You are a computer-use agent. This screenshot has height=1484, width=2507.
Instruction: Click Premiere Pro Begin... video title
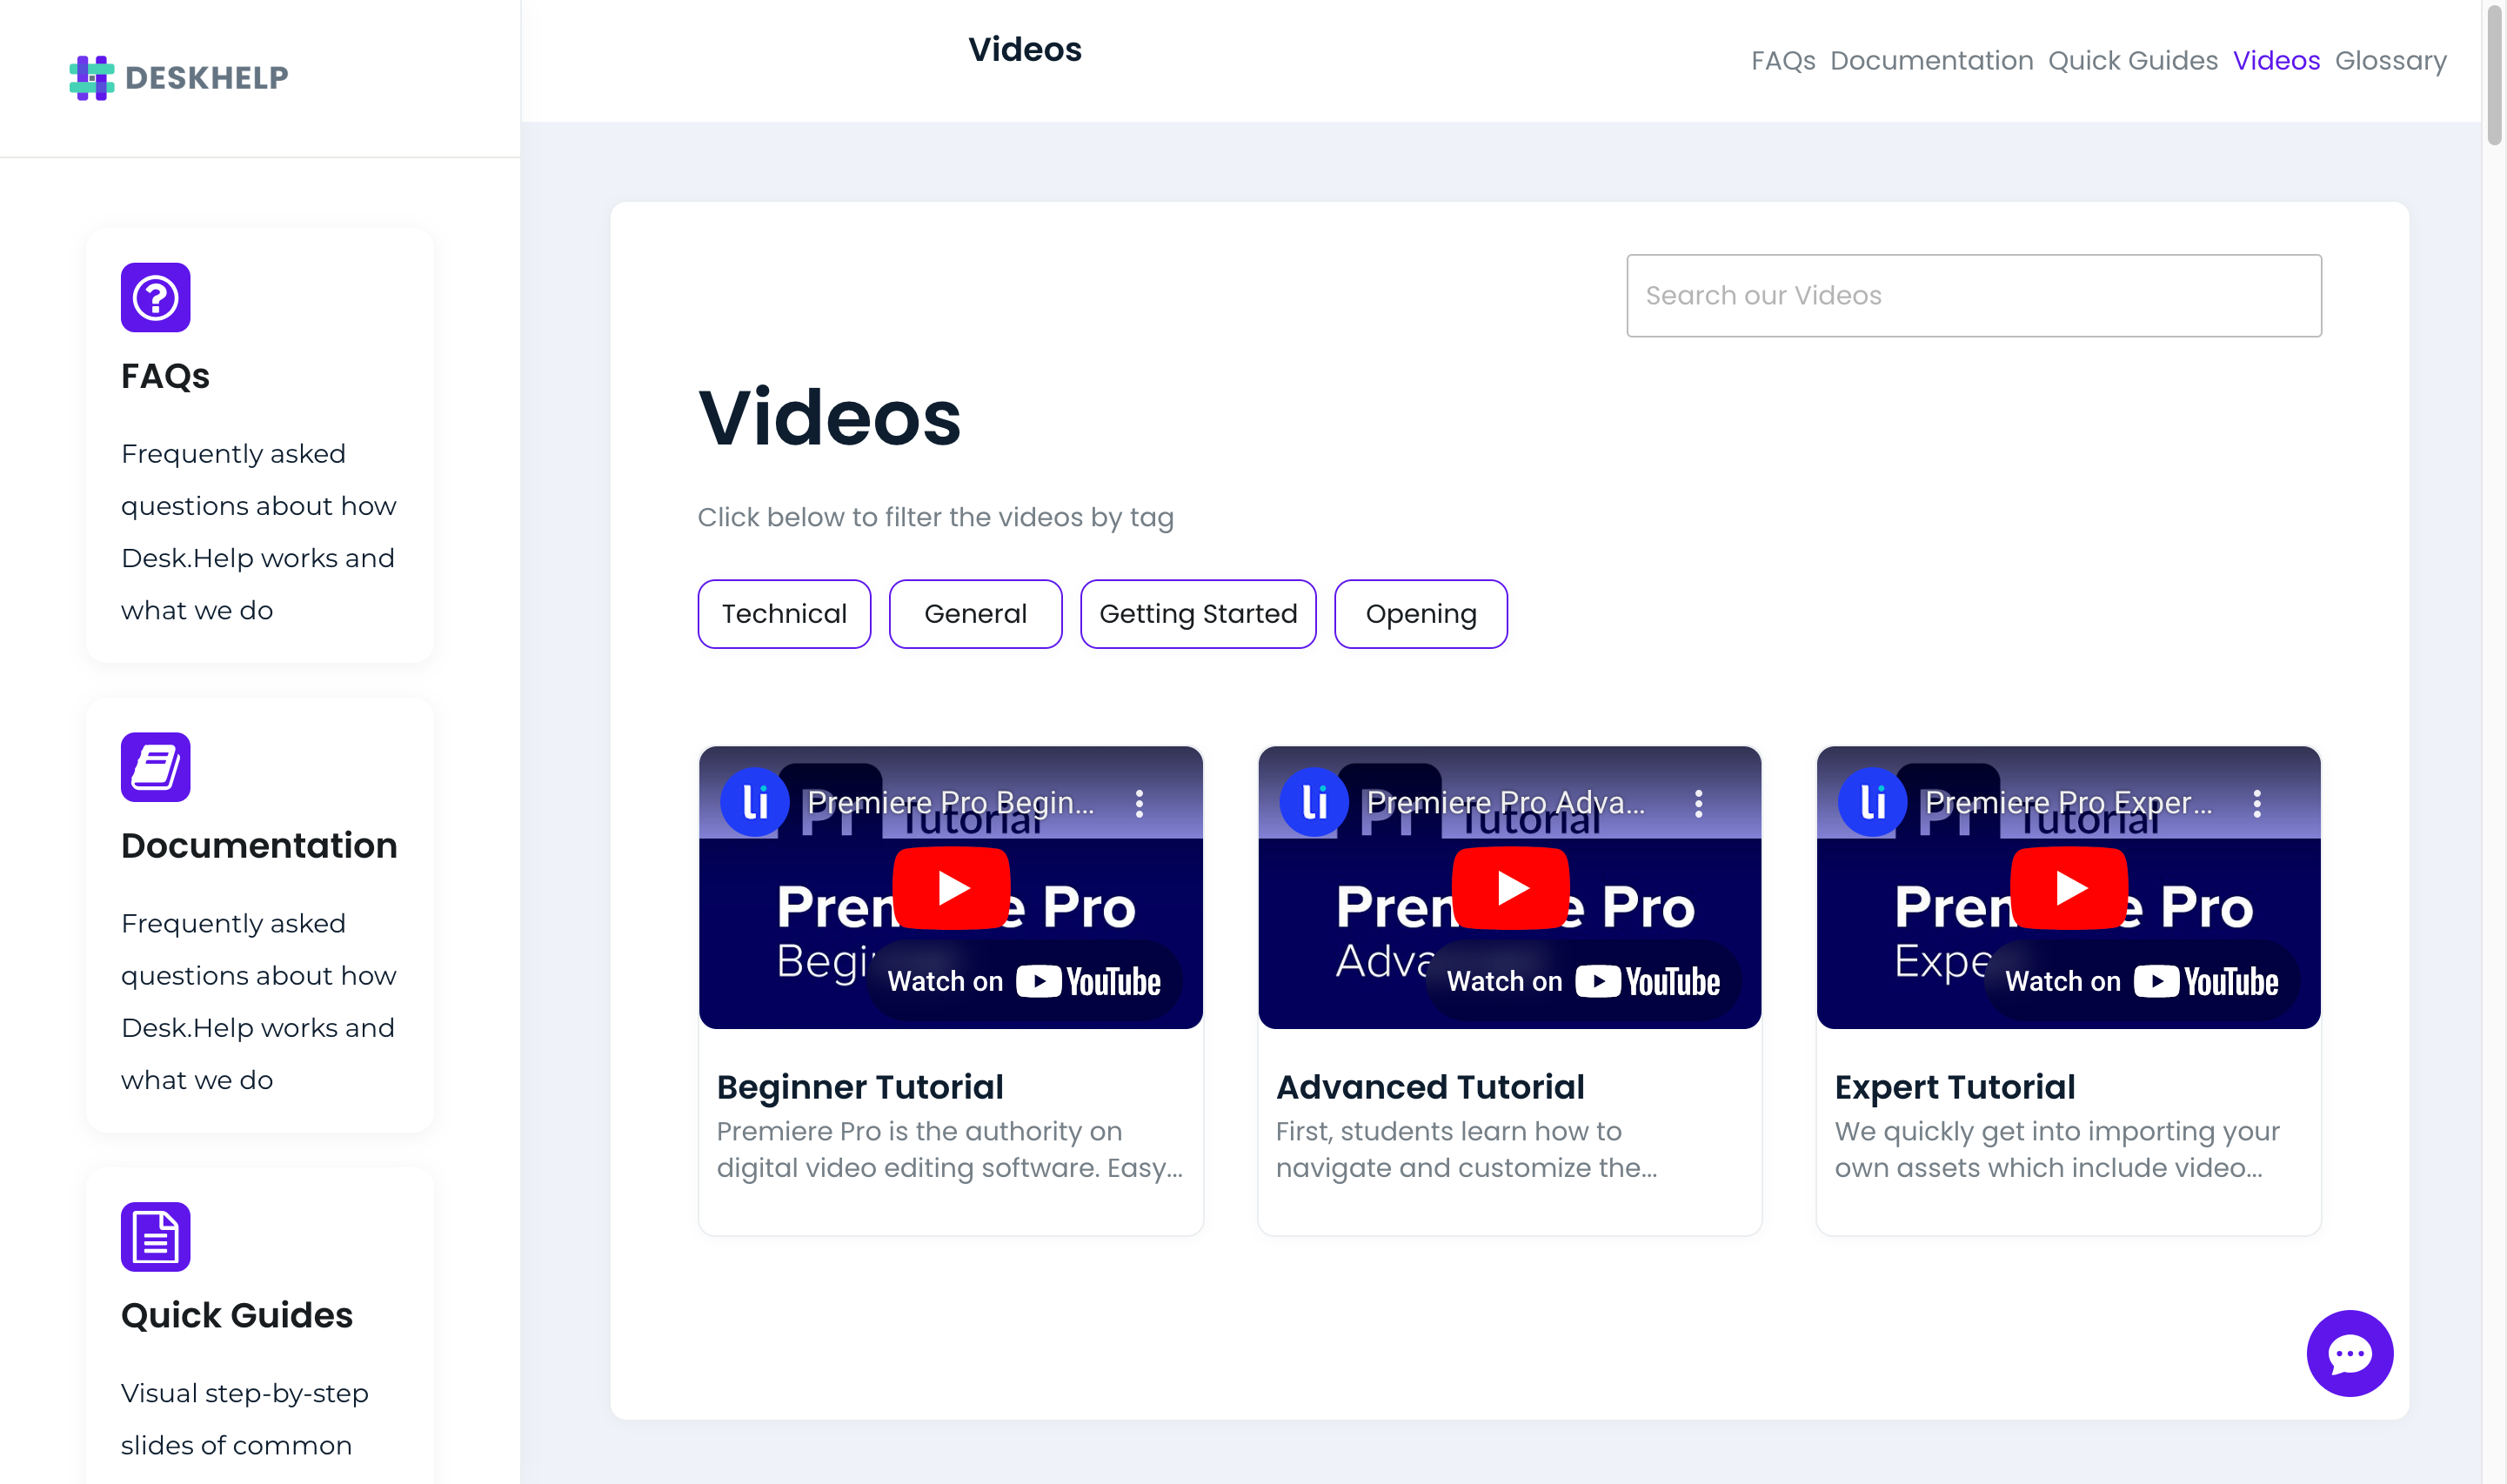pyautogui.click(x=950, y=803)
